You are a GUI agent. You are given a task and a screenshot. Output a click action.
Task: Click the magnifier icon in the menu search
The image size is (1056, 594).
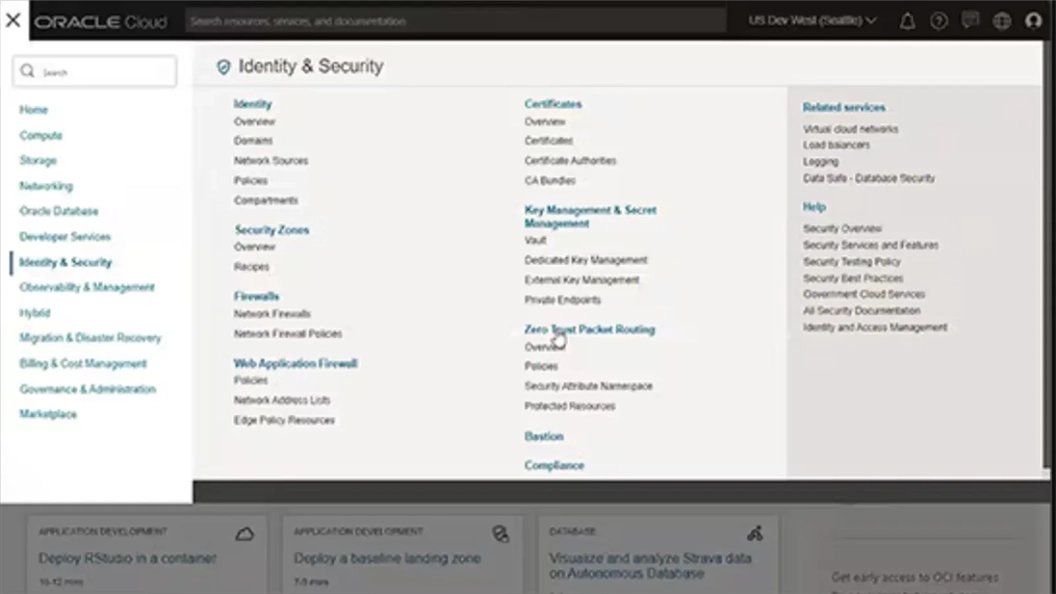pos(28,71)
